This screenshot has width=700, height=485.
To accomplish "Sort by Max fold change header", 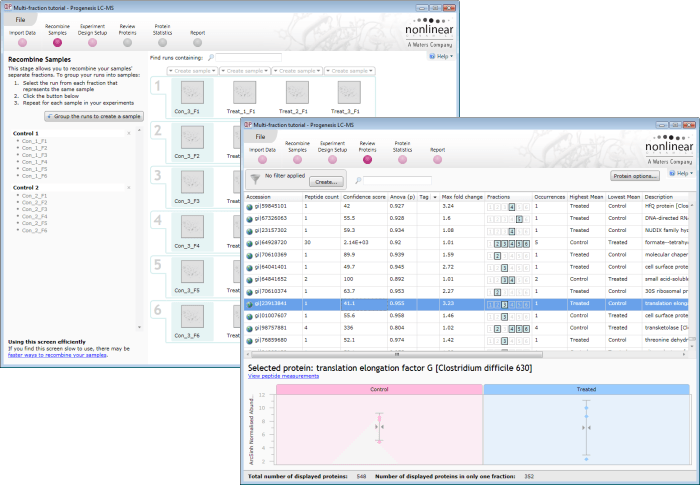I will (462, 197).
